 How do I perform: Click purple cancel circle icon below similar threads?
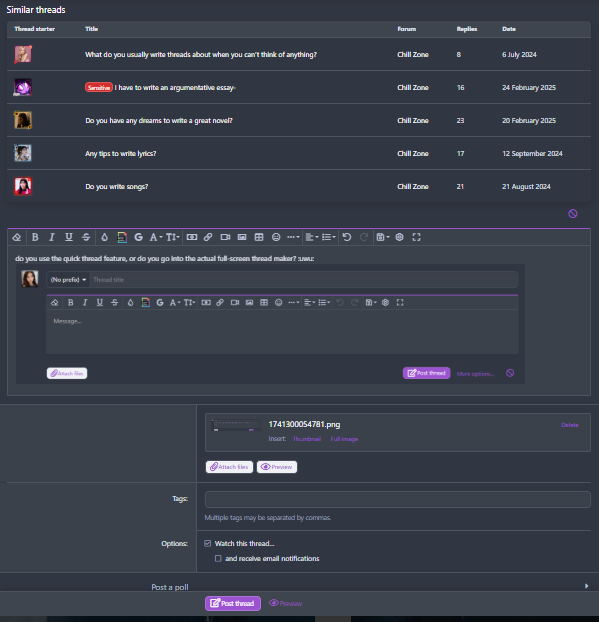[572, 214]
